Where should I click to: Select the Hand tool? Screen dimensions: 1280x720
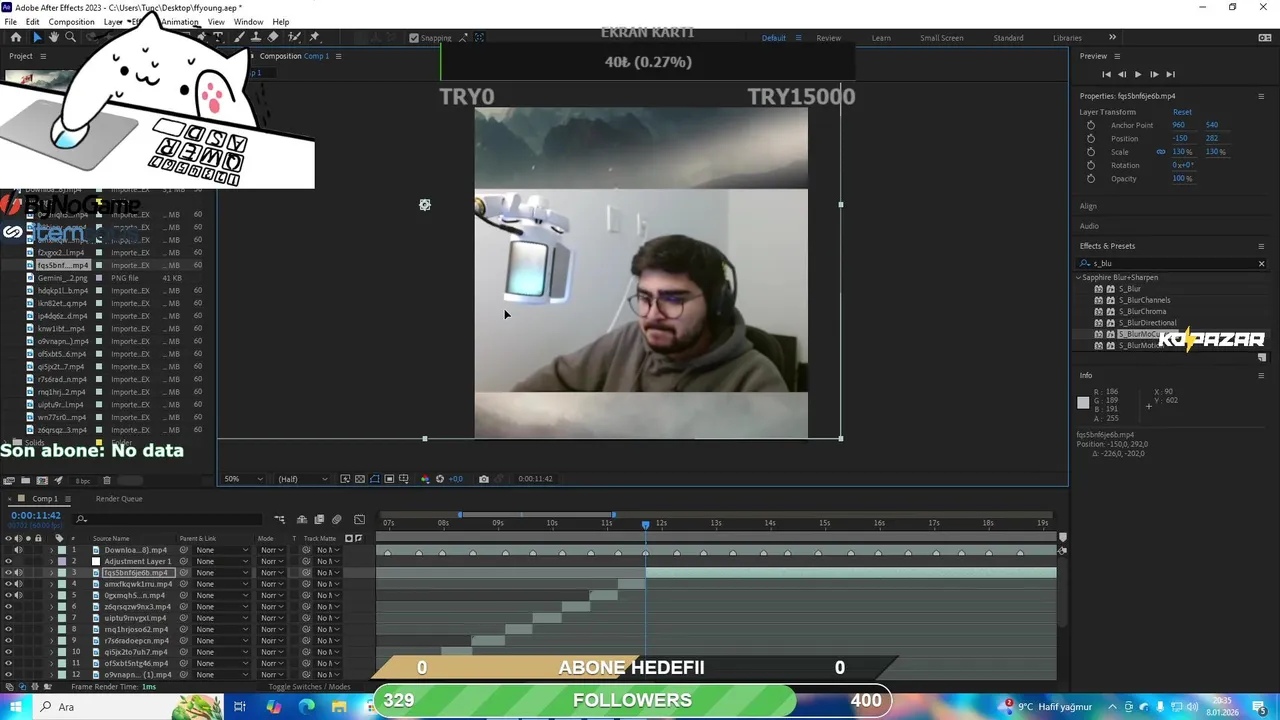tap(54, 37)
